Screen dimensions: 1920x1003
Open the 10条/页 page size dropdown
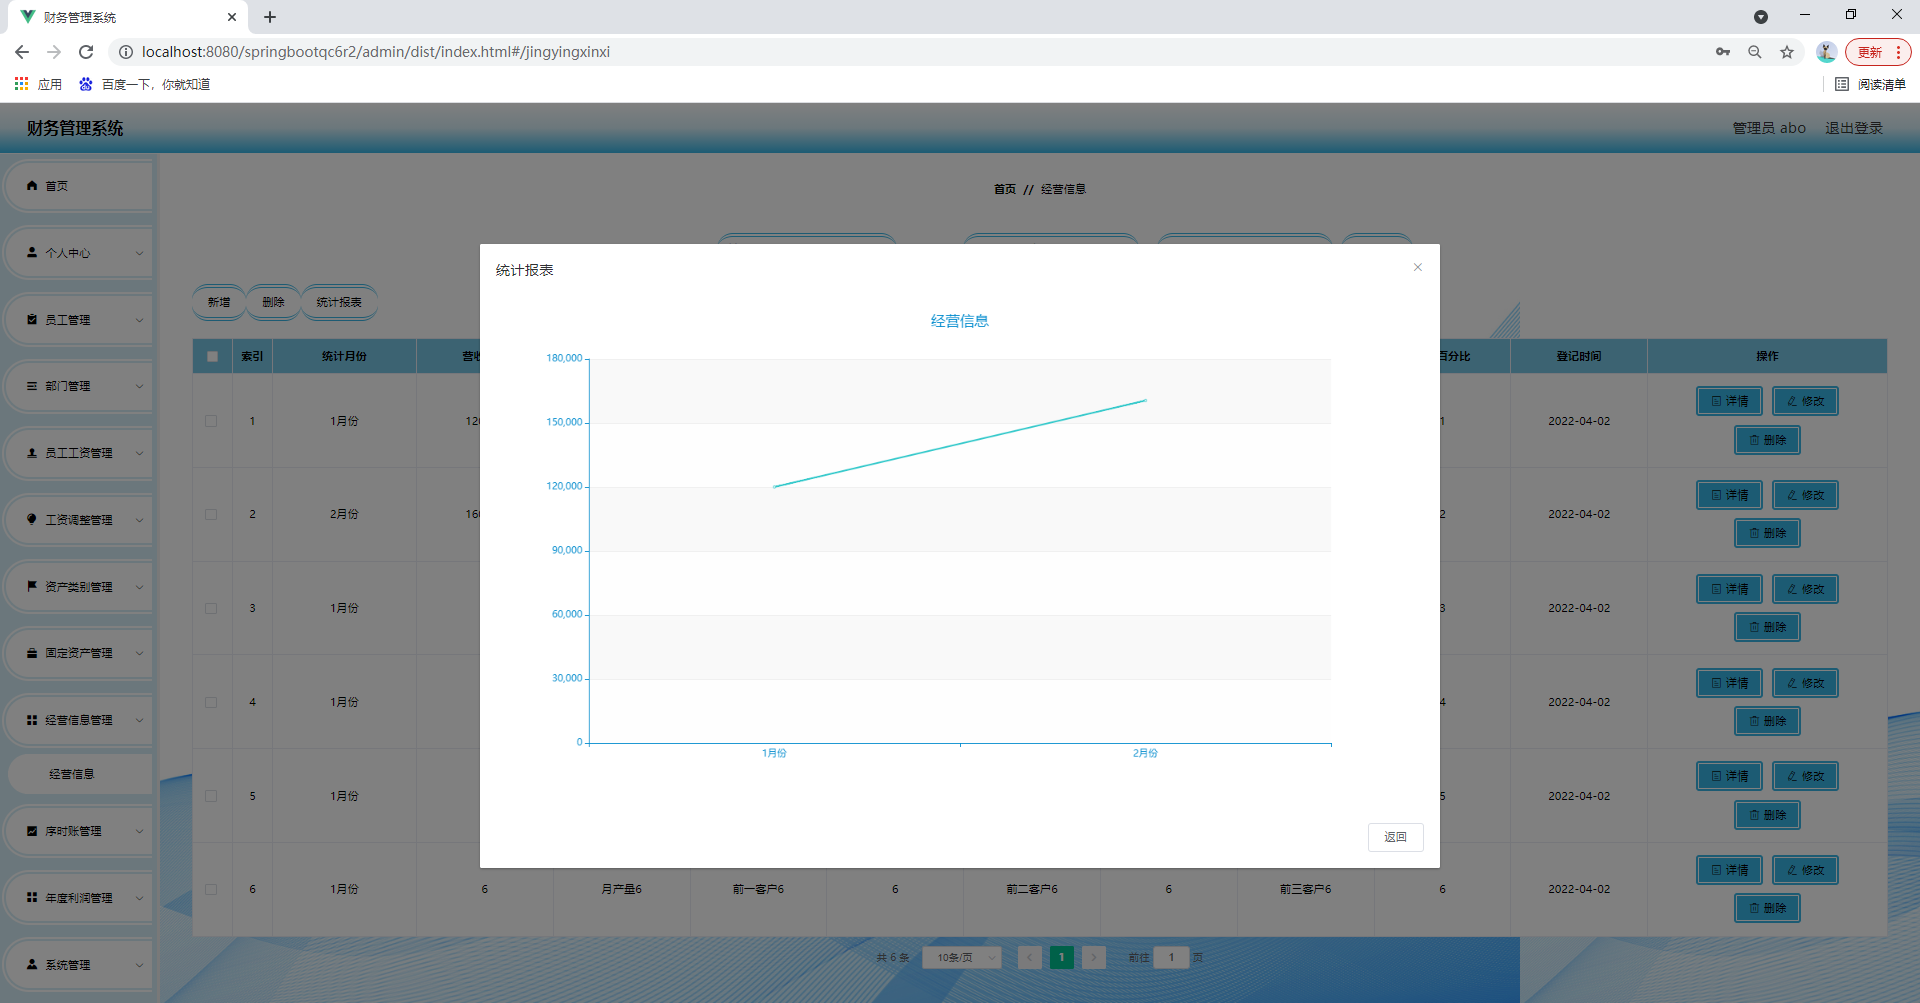pyautogui.click(x=962, y=957)
